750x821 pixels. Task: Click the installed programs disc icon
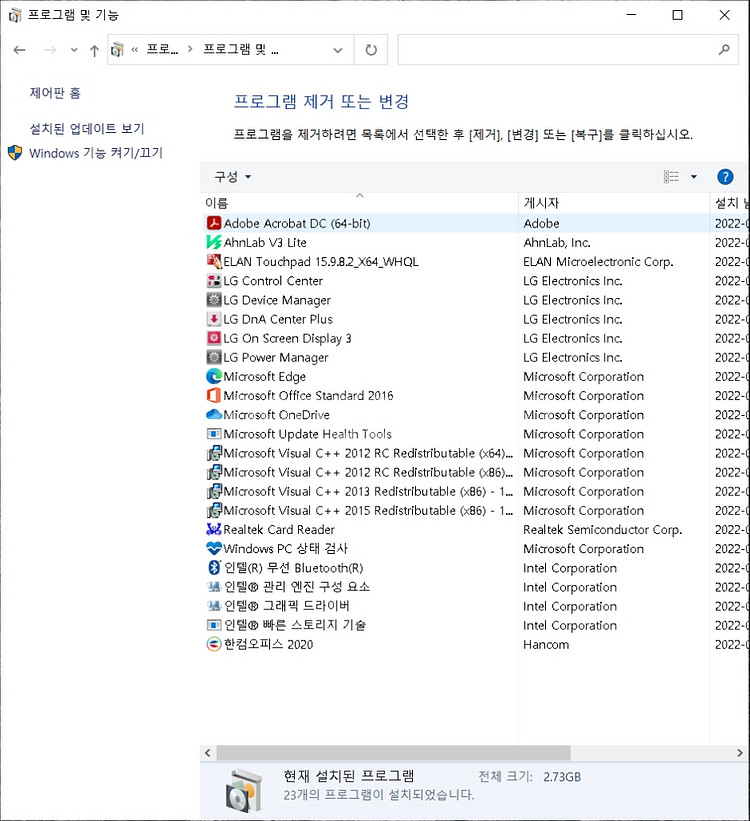click(243, 790)
